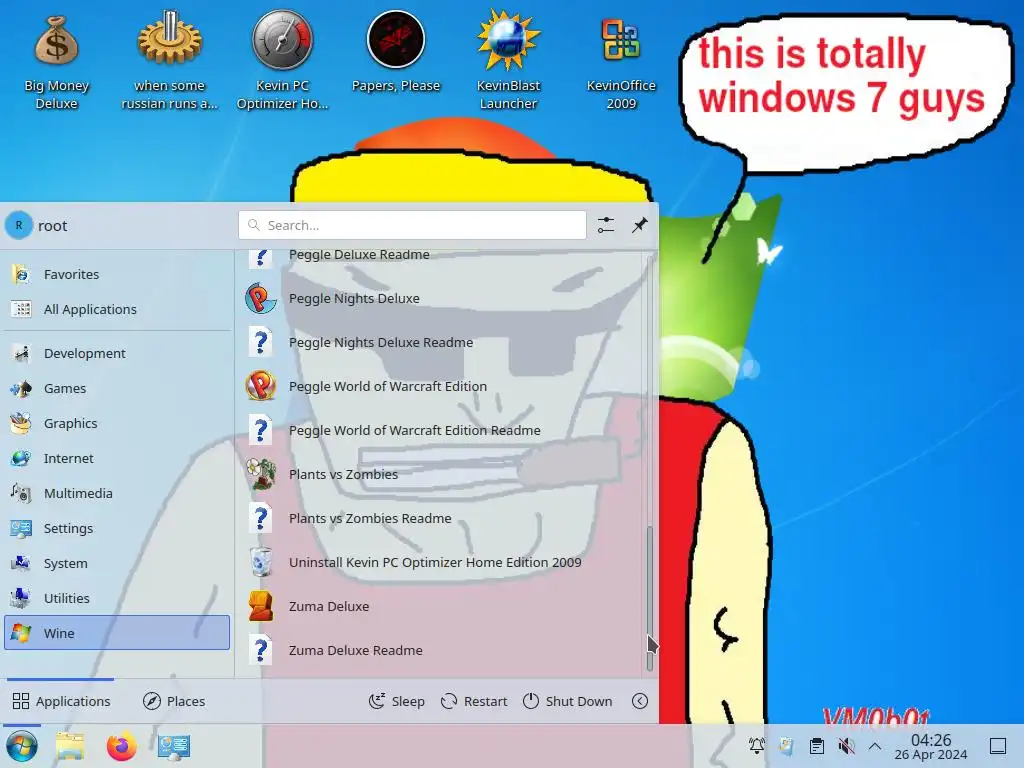Viewport: 1024px width, 768px height.
Task: Open launcher configure settings icon
Action: (x=606, y=225)
